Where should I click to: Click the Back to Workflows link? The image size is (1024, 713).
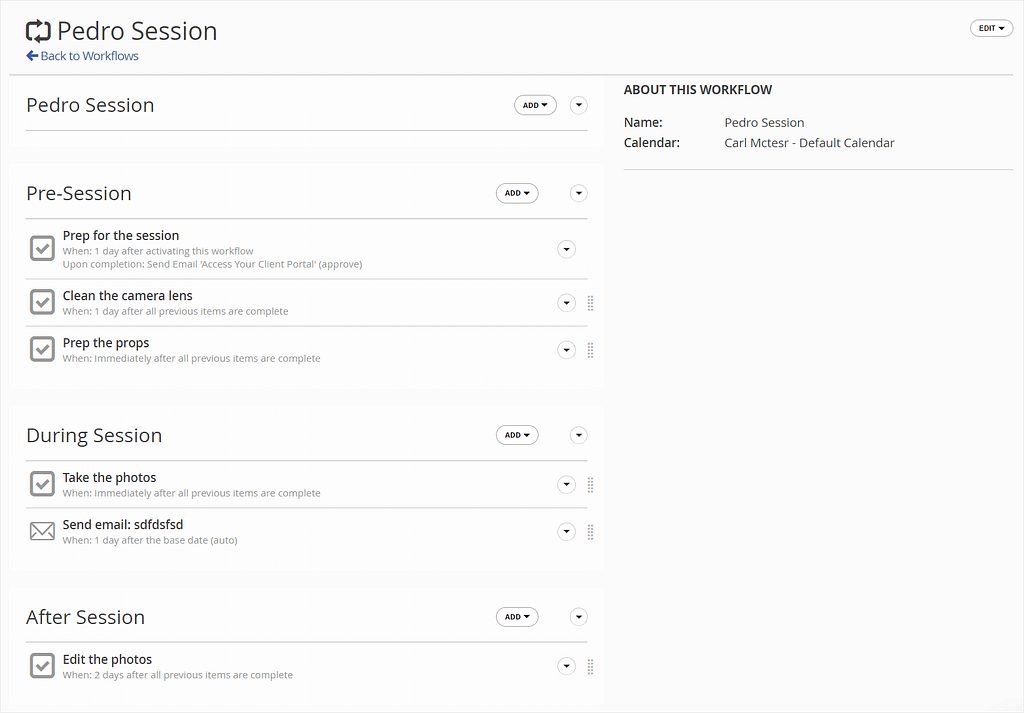tap(88, 55)
